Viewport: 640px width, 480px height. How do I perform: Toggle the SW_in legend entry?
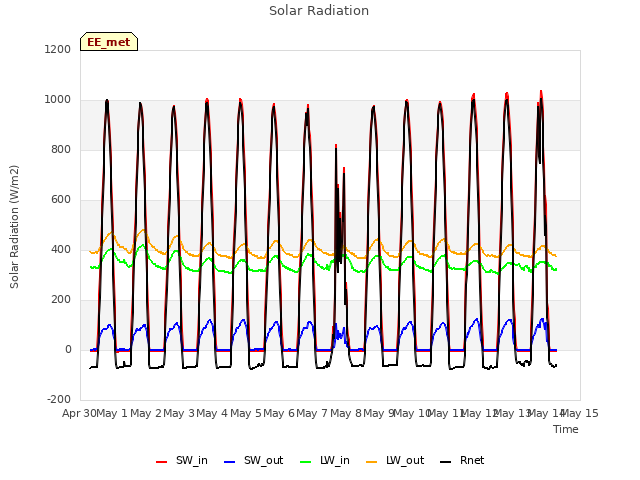[x=182, y=460]
